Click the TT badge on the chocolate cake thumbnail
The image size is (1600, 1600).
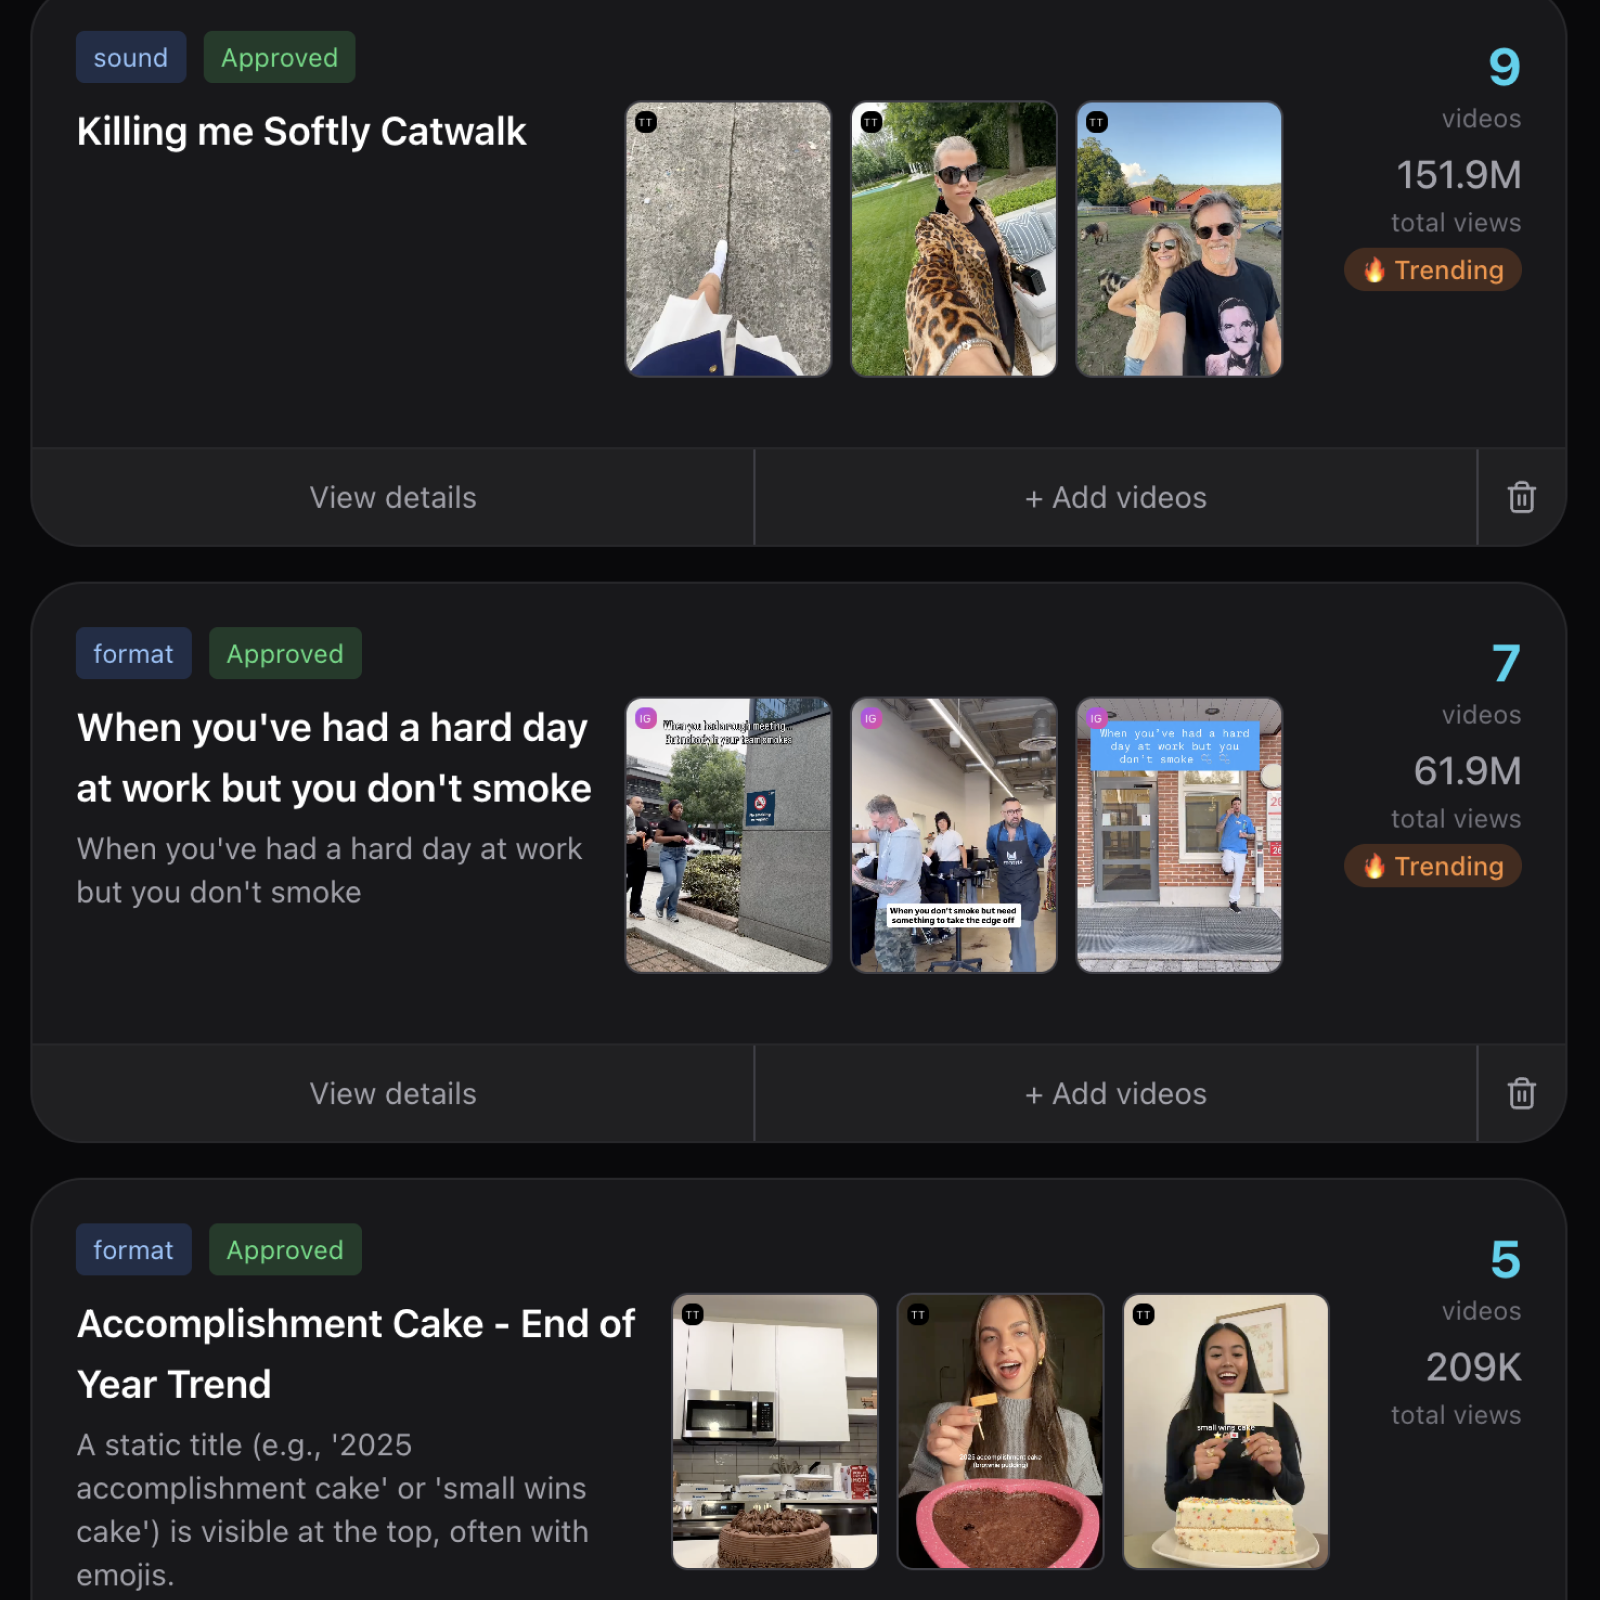point(691,1313)
